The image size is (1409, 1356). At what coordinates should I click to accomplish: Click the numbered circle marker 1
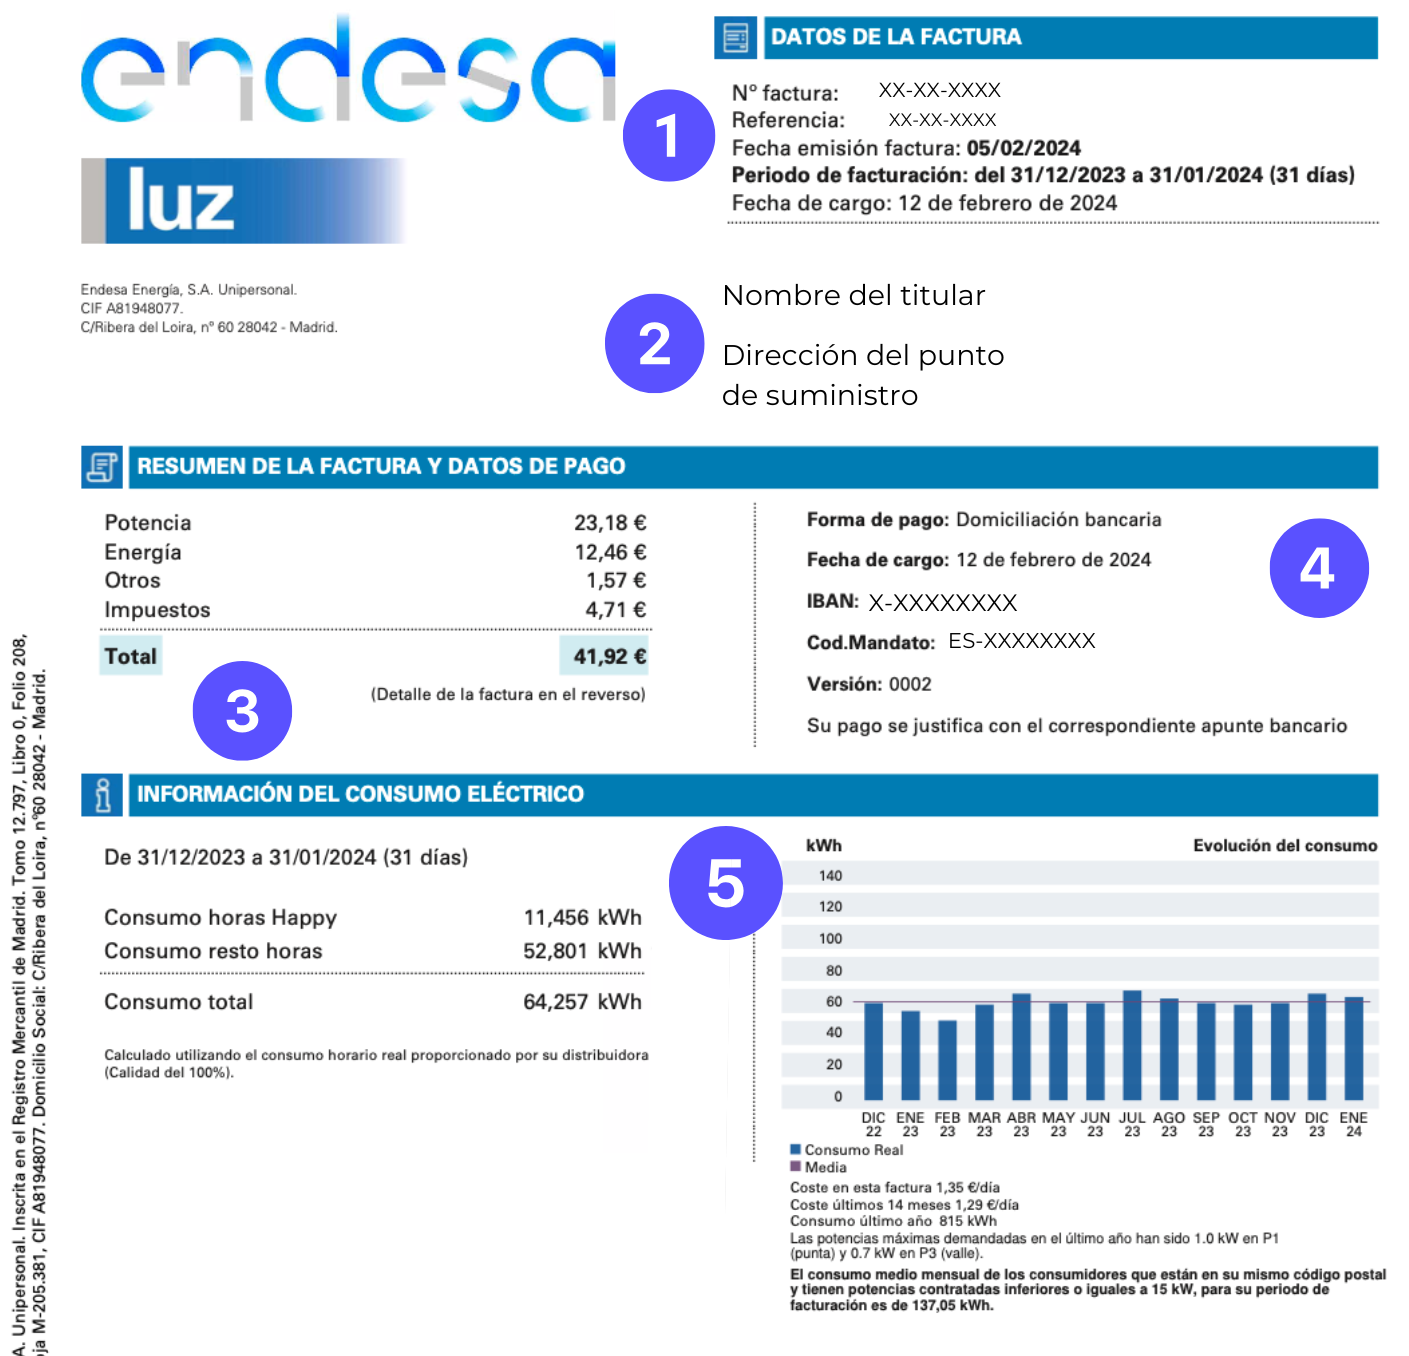coord(668,136)
